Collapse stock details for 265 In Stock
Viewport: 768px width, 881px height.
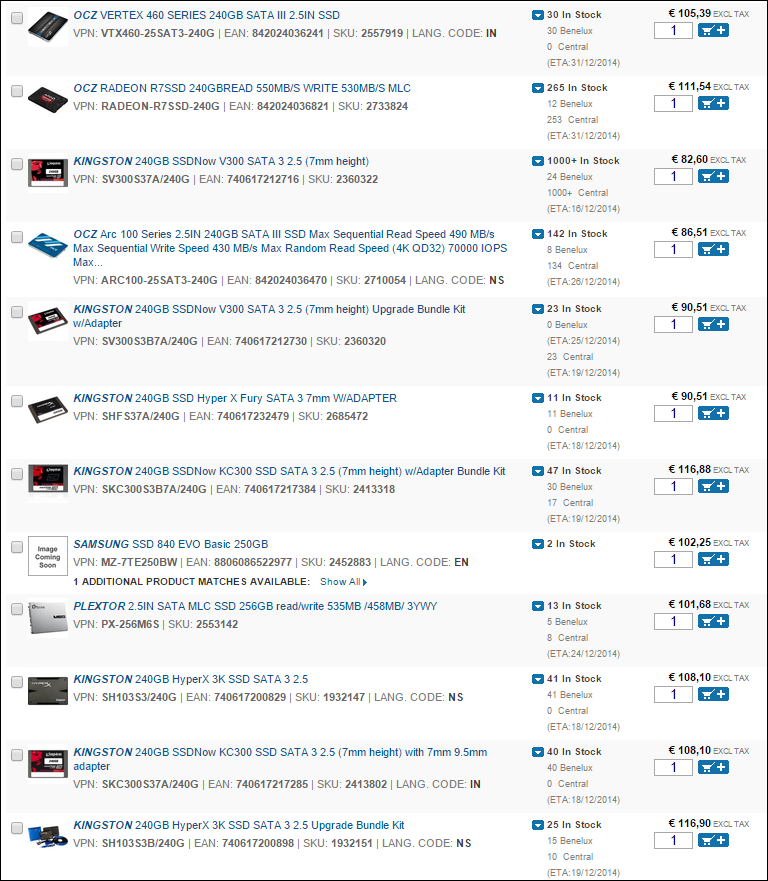[x=538, y=88]
